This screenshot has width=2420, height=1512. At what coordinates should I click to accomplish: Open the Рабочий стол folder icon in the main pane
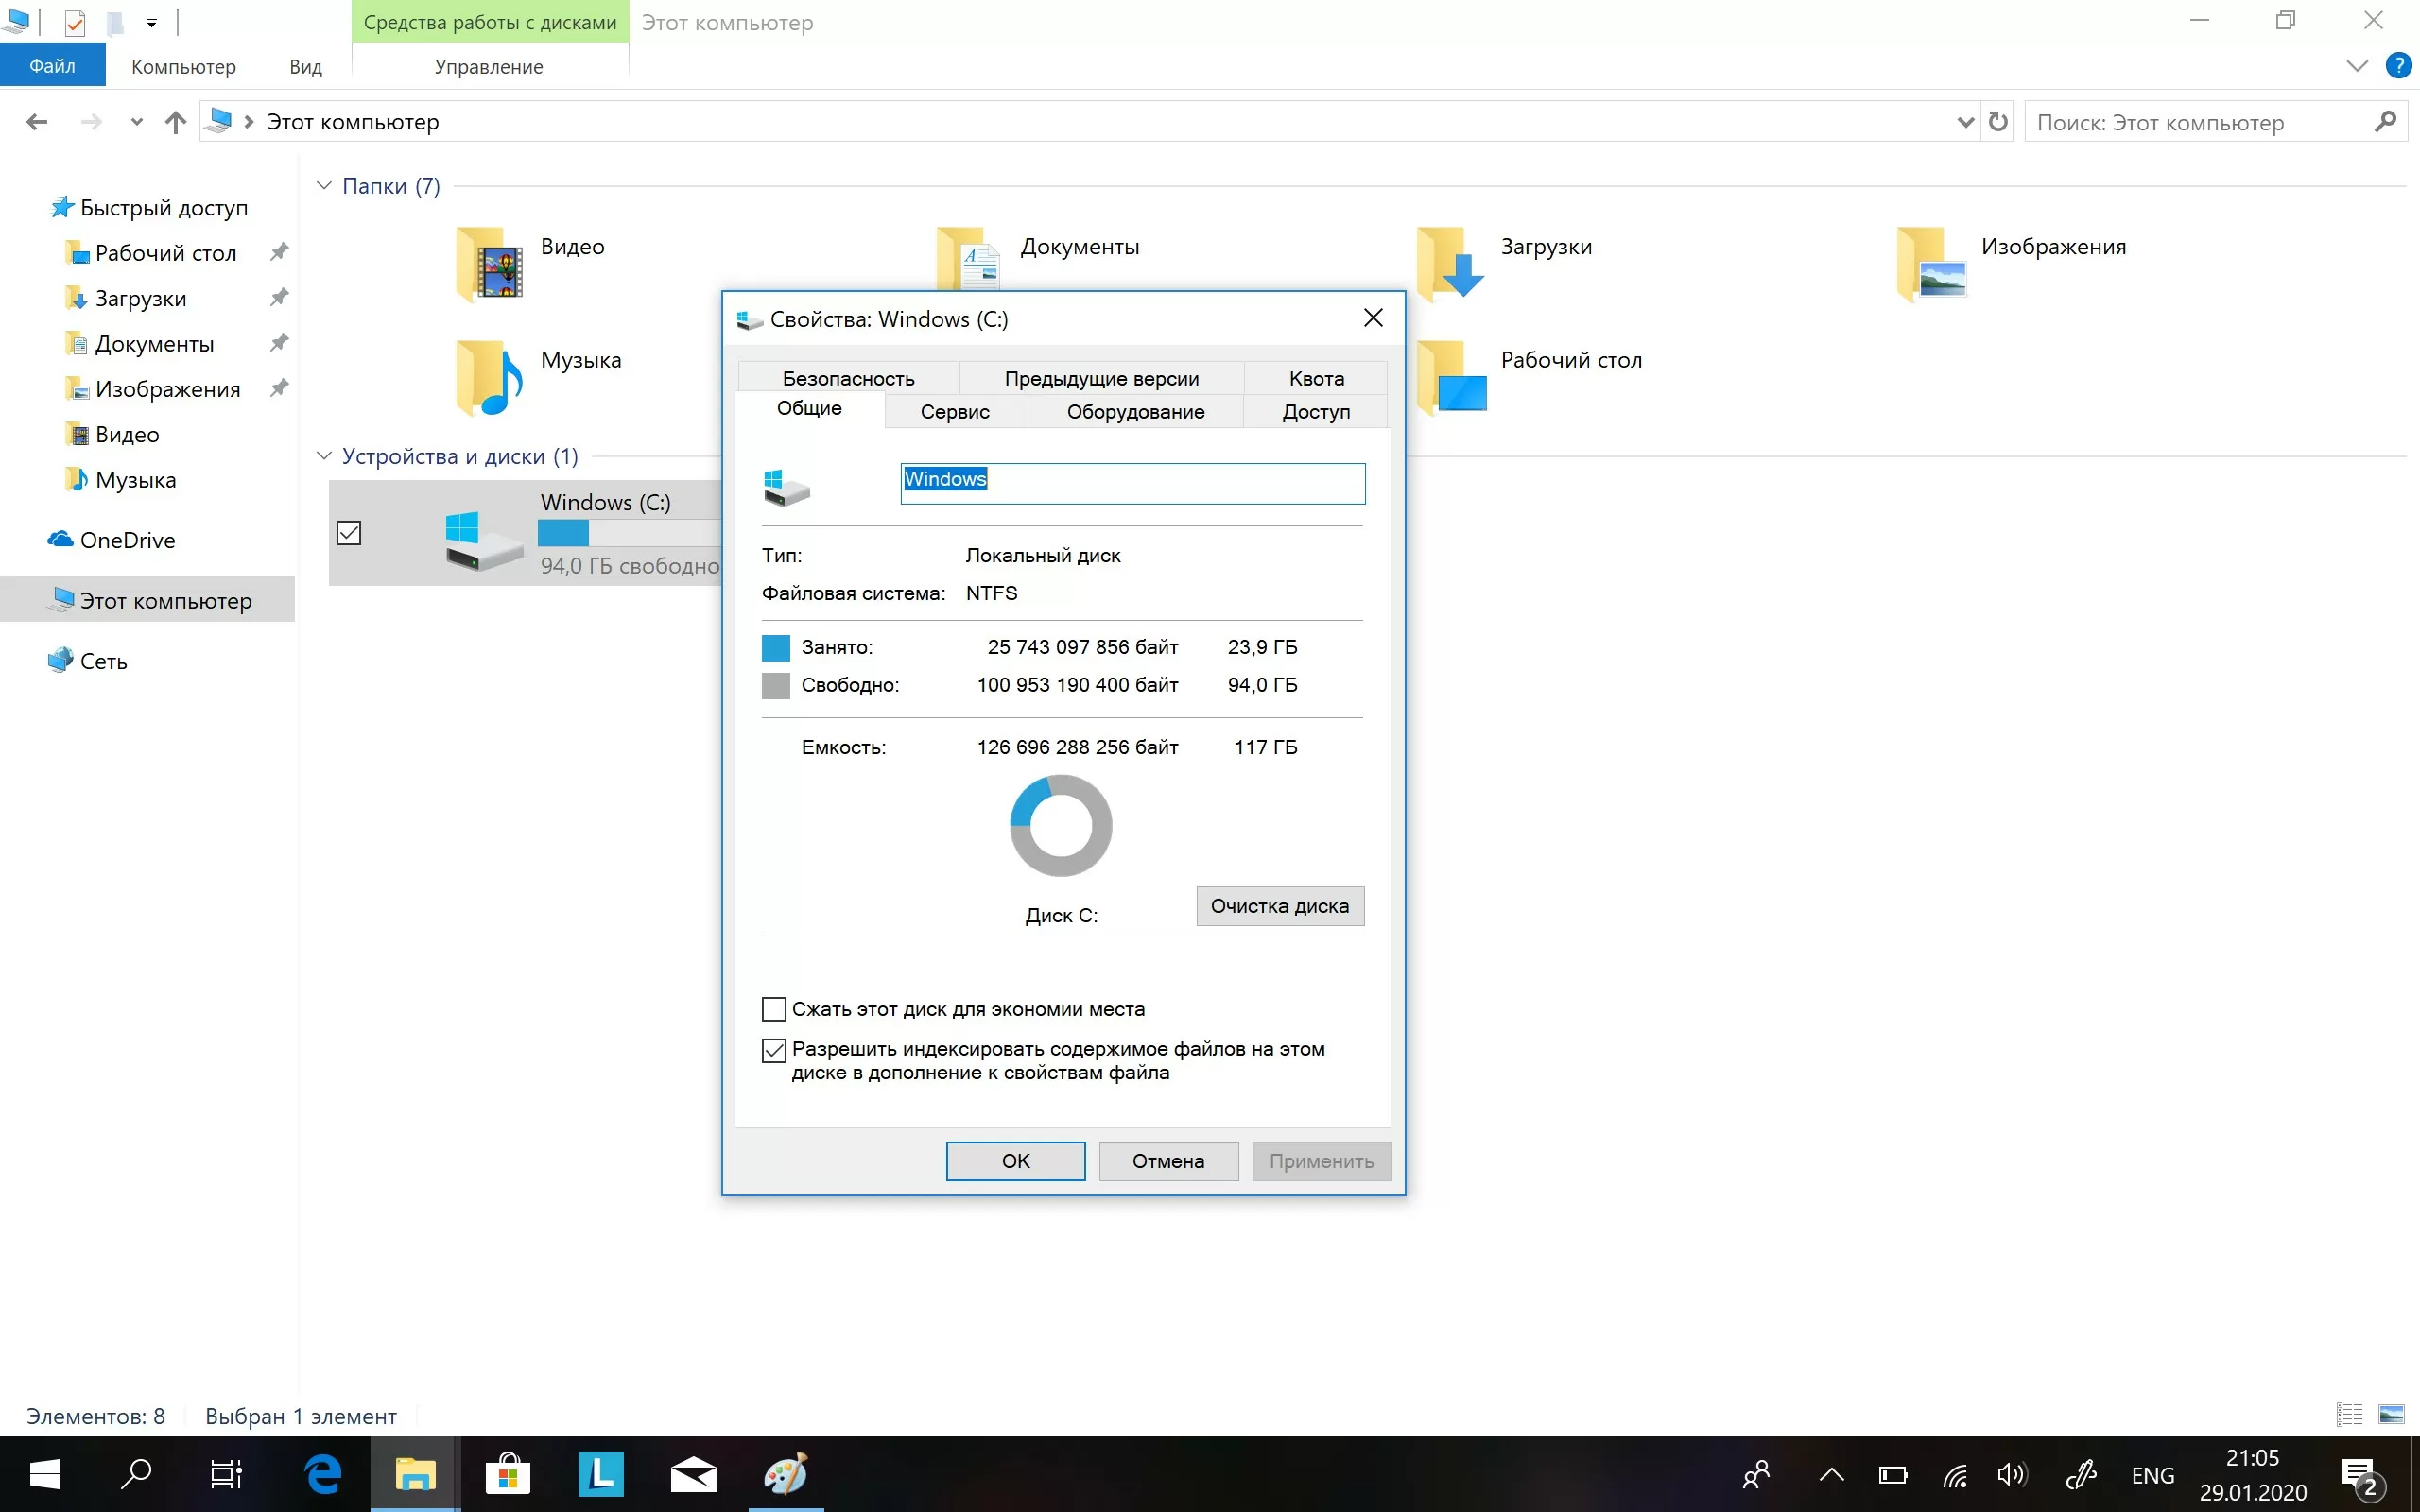[x=1450, y=376]
